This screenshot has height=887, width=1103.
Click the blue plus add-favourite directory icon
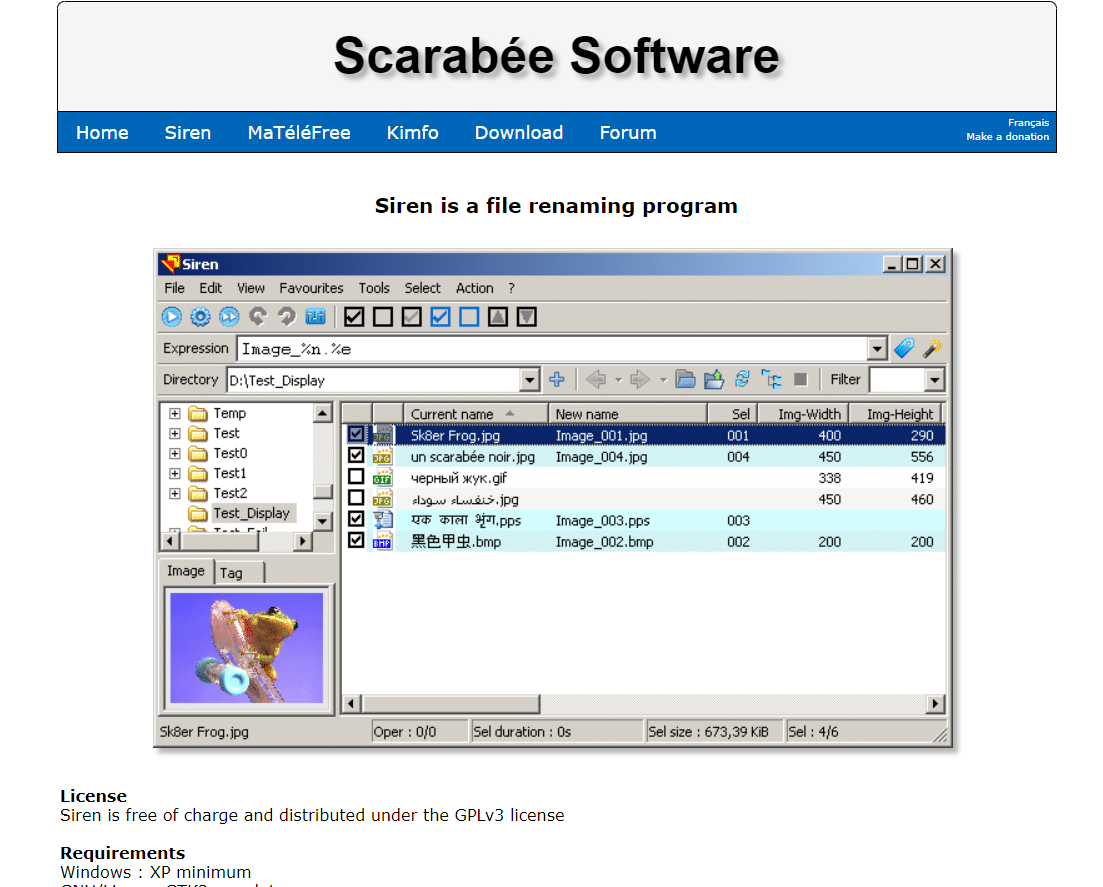click(x=557, y=380)
